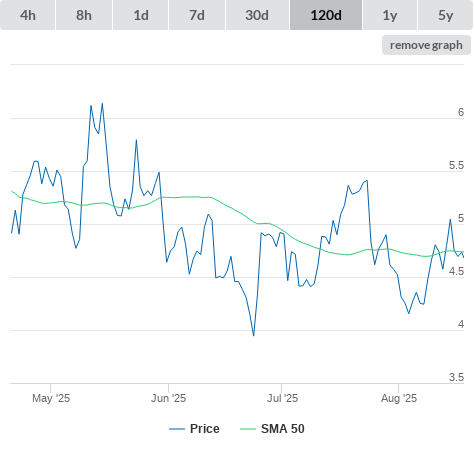Click the blue Price legend line swatch

177,429
